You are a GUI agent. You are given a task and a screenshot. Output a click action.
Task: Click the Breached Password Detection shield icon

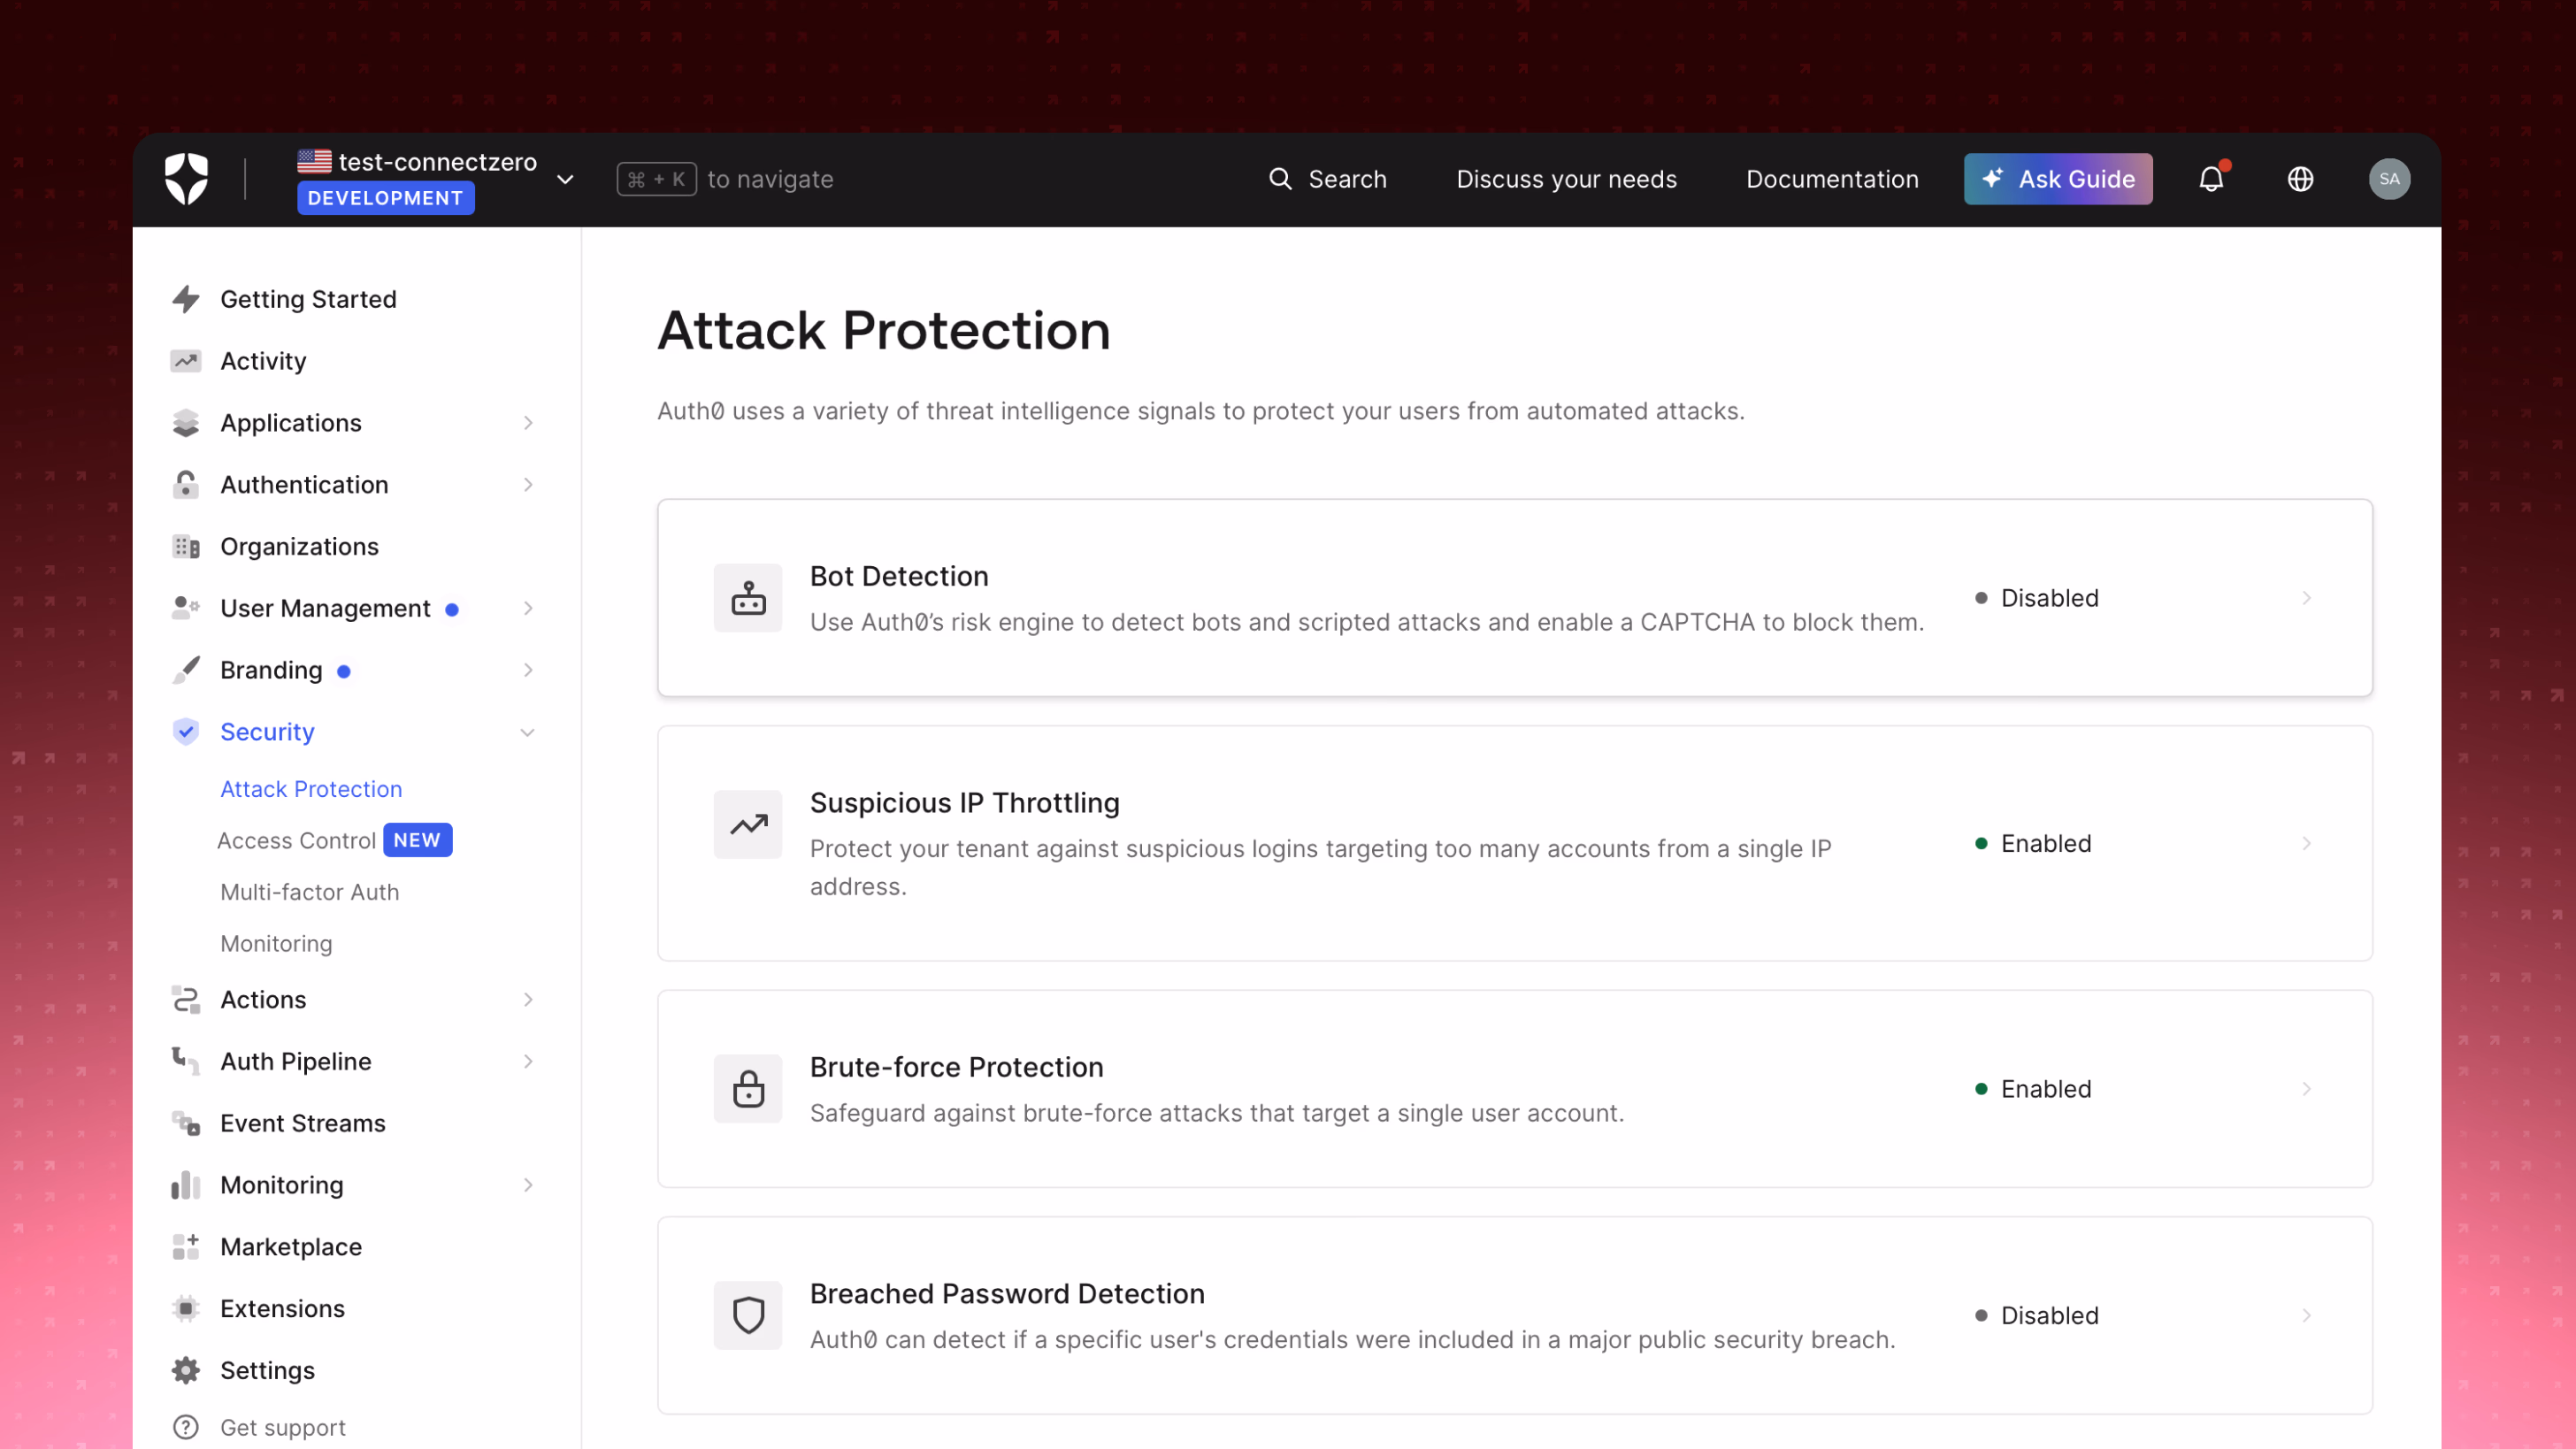748,1316
